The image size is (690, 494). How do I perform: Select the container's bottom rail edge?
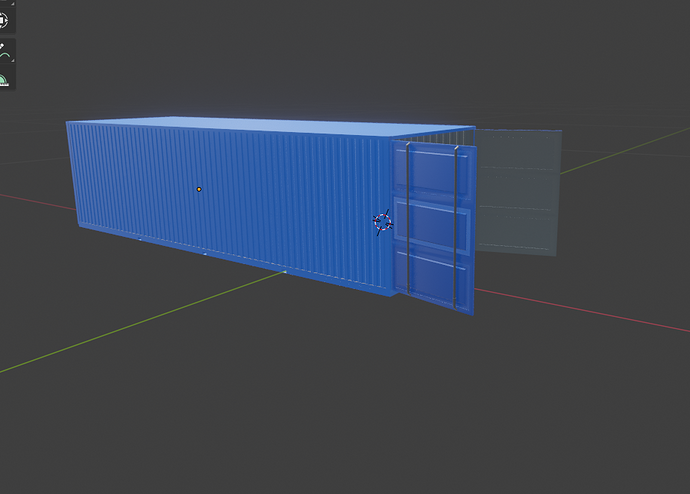pos(233,260)
